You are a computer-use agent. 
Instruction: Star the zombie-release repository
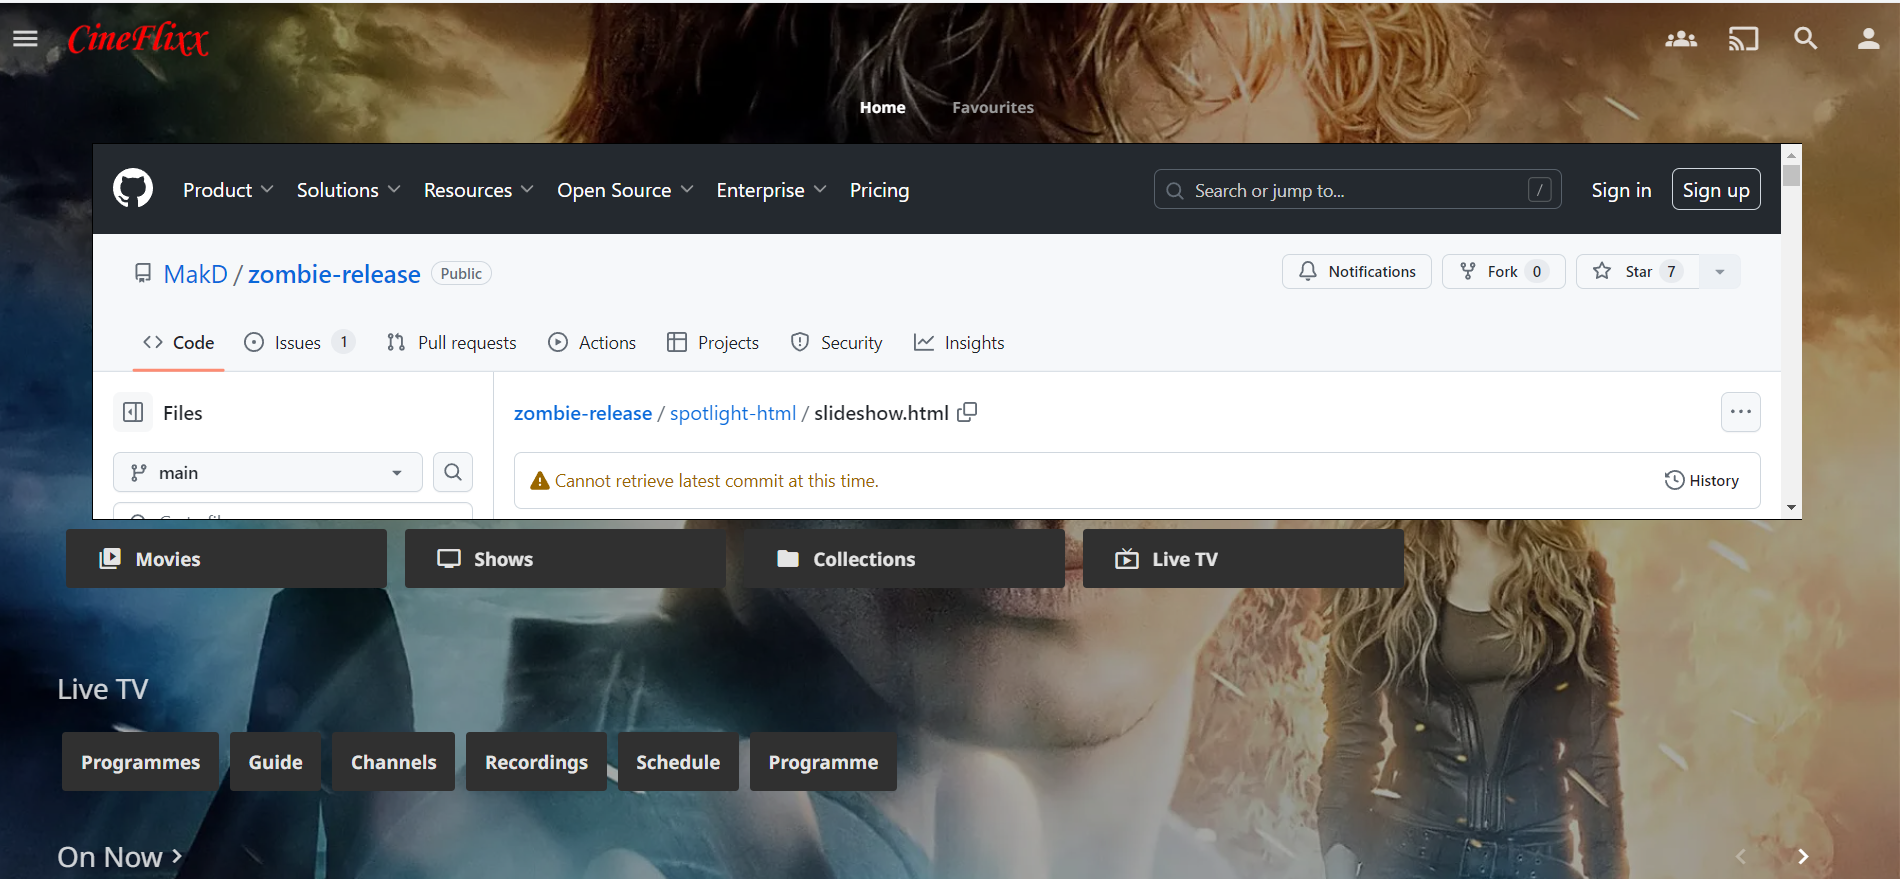pyautogui.click(x=1638, y=271)
